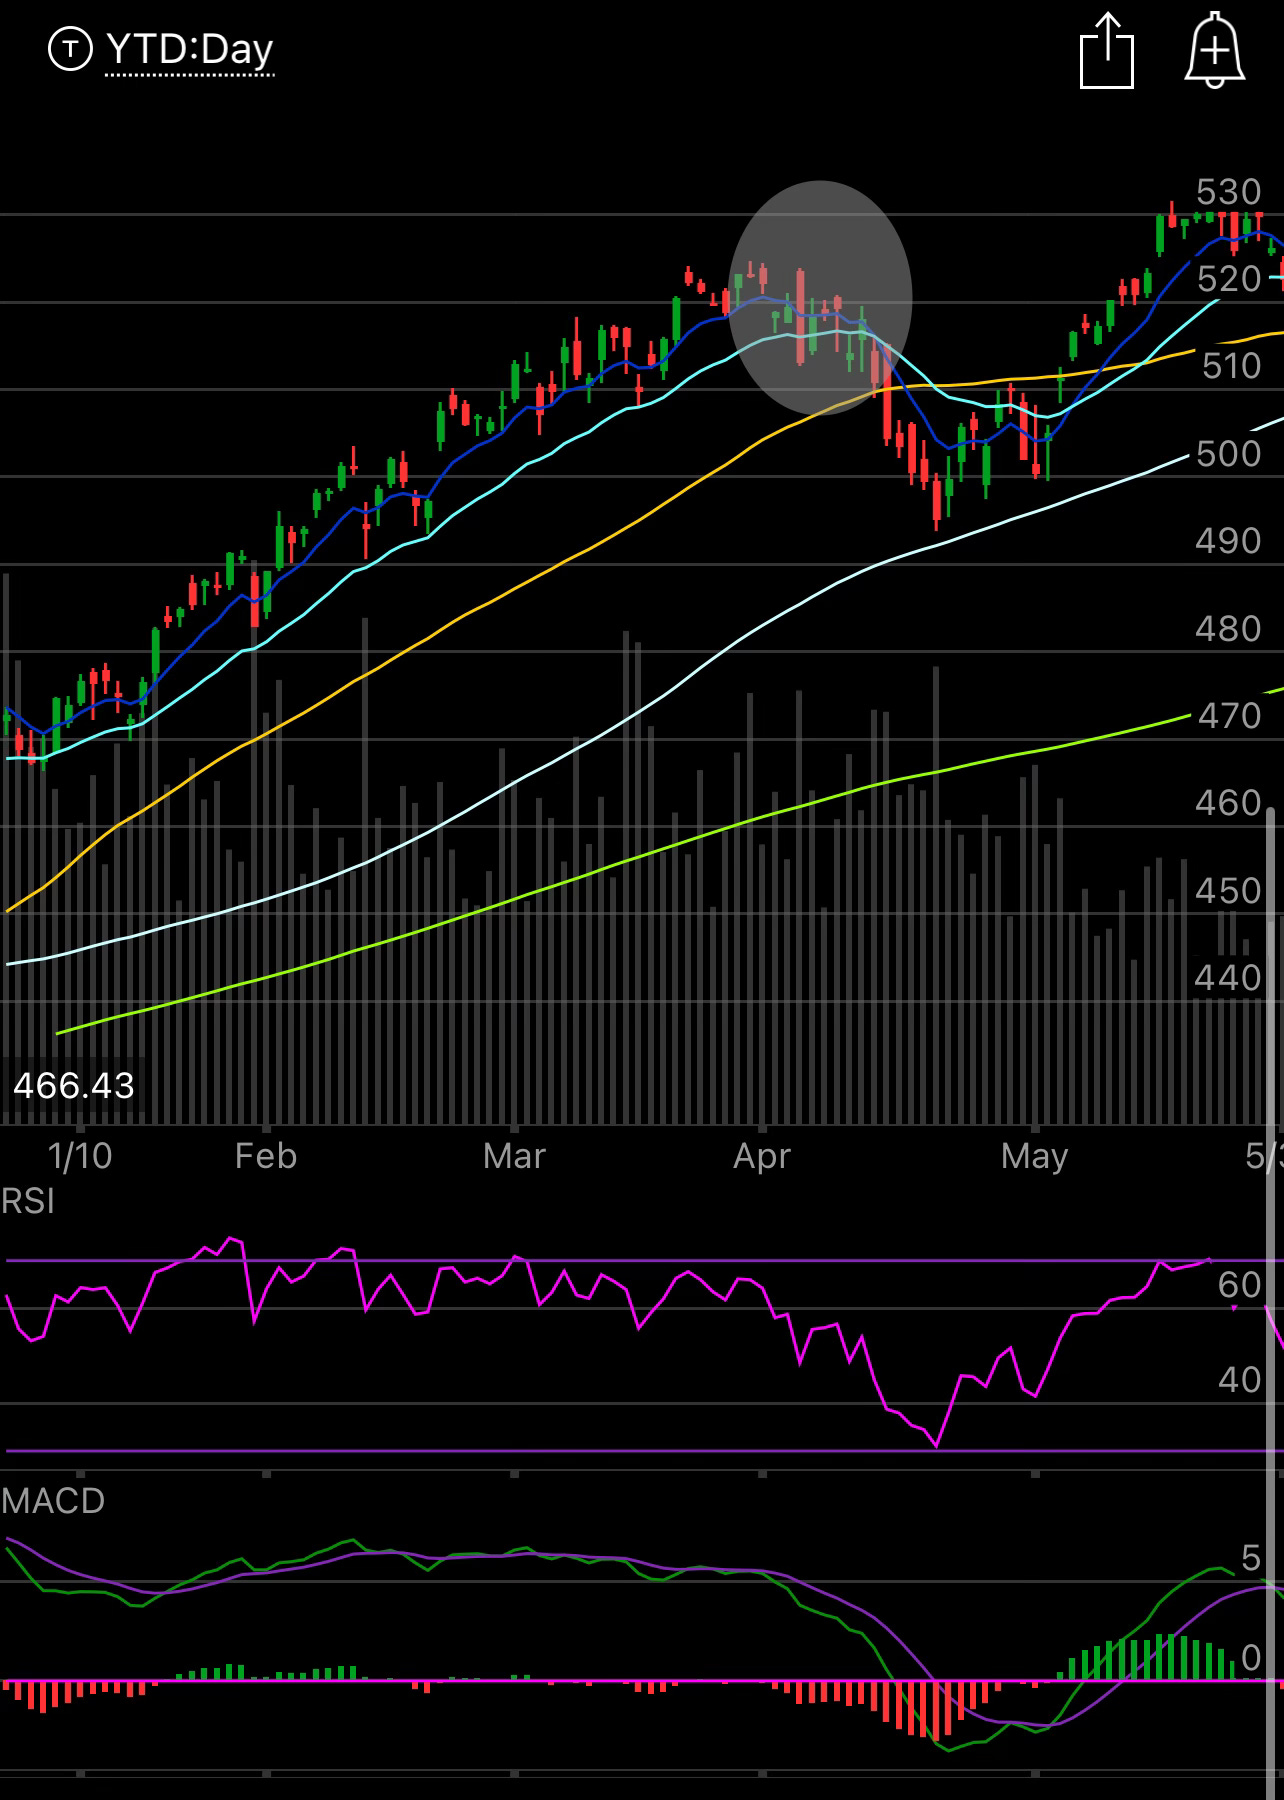1284x1800 pixels.
Task: Tap the 450 price axis label
Action: tap(1229, 891)
